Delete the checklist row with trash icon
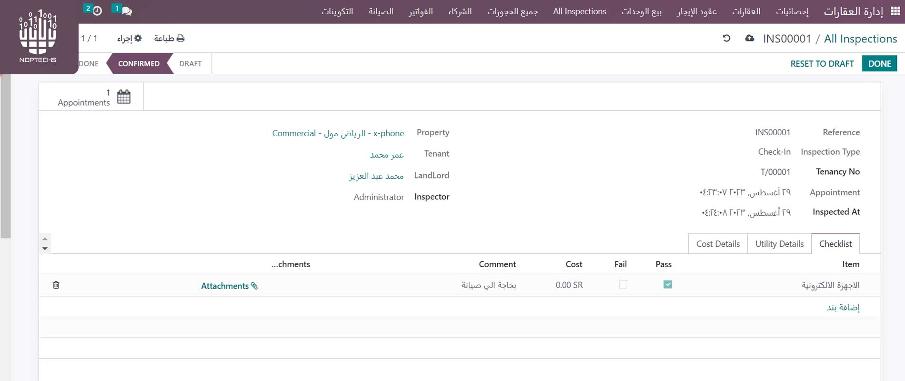Viewport: 905px width, 381px height. click(x=55, y=285)
